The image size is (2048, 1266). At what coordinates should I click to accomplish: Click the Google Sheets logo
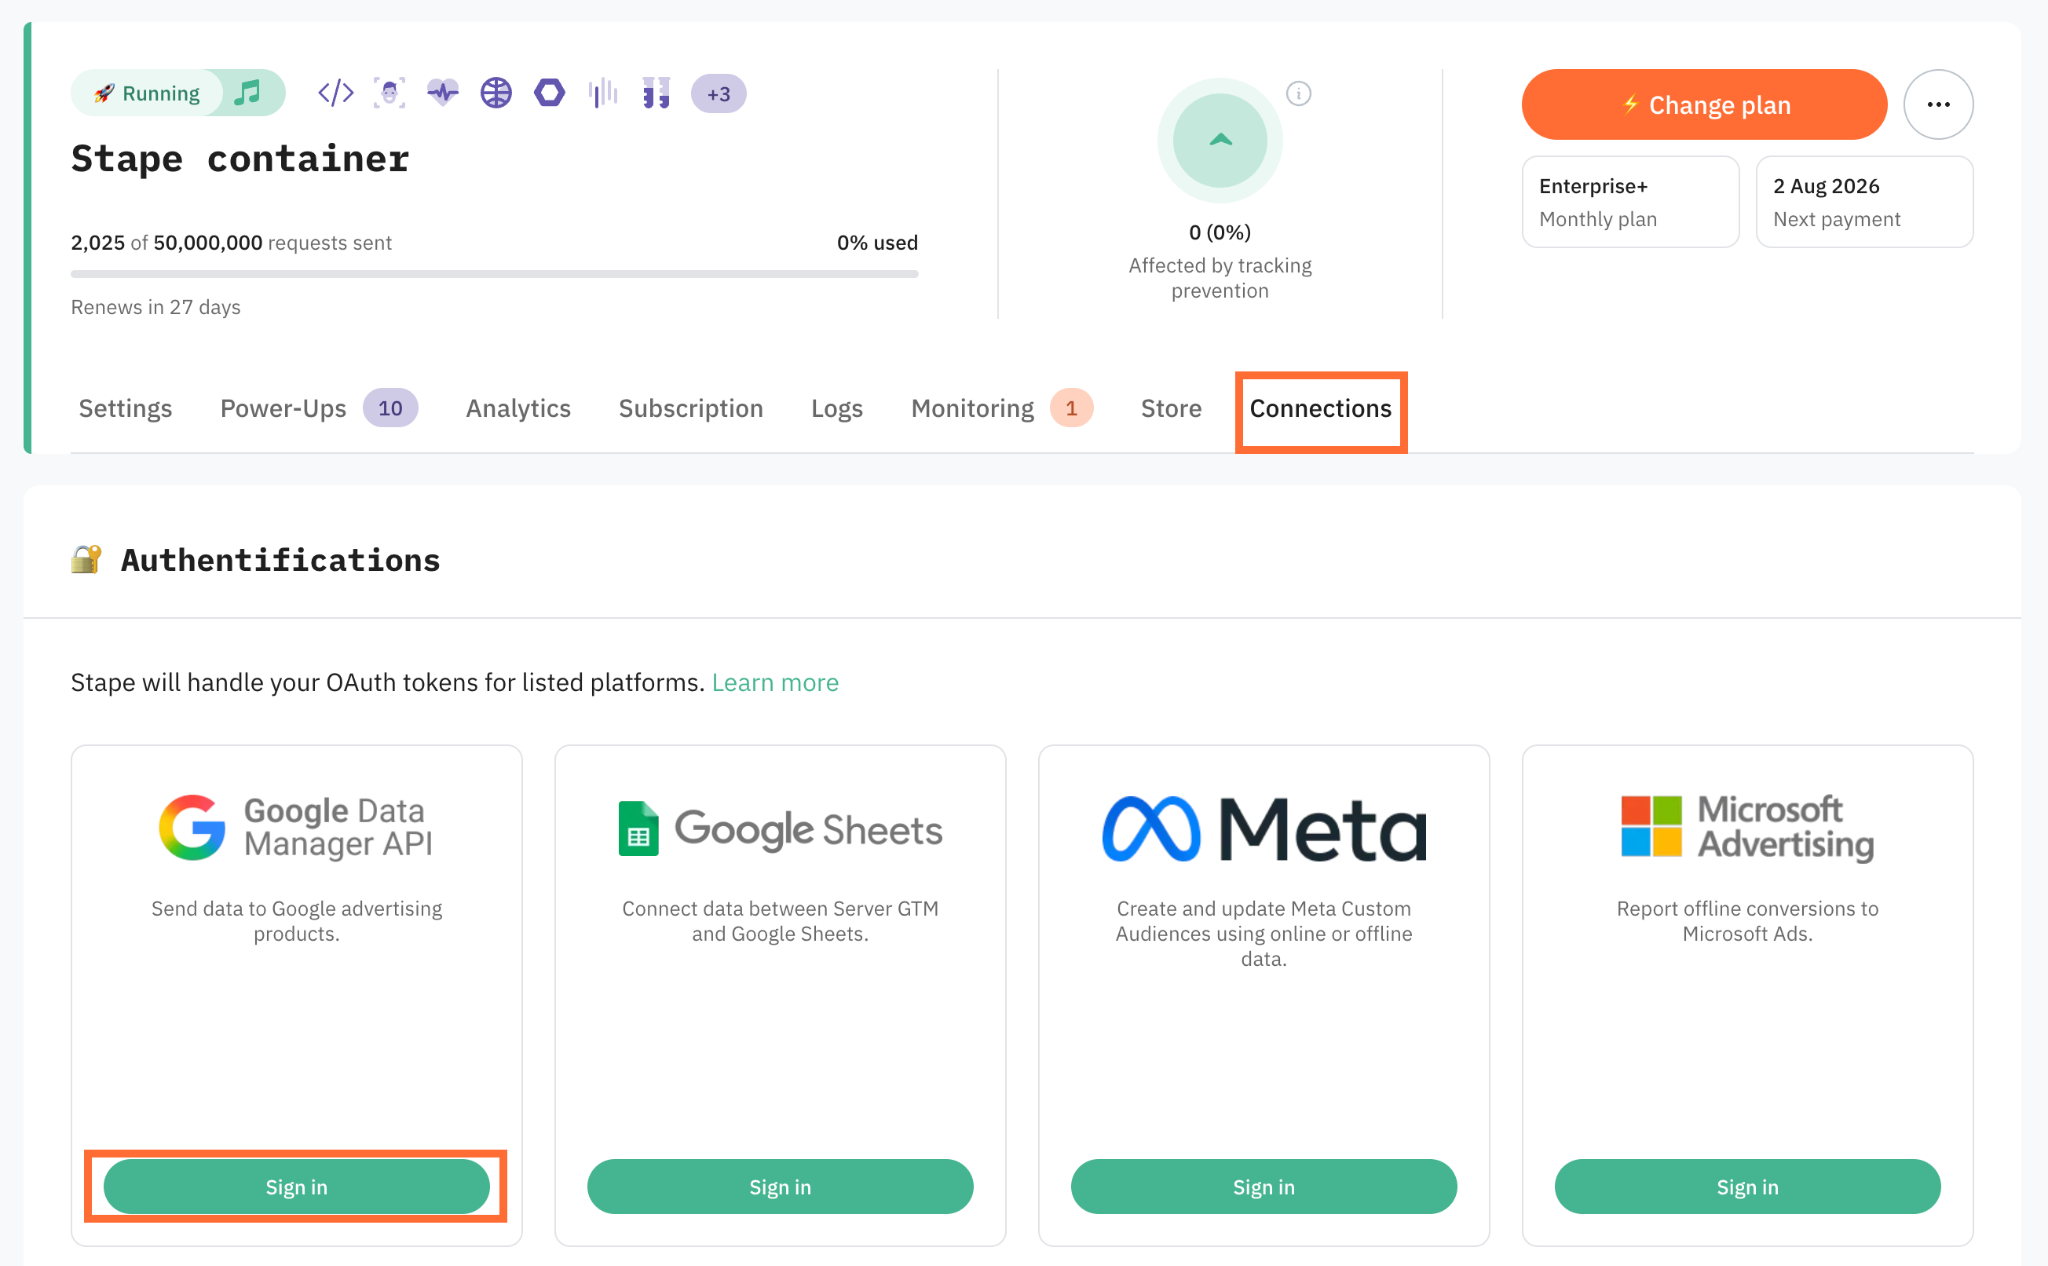[x=780, y=829]
